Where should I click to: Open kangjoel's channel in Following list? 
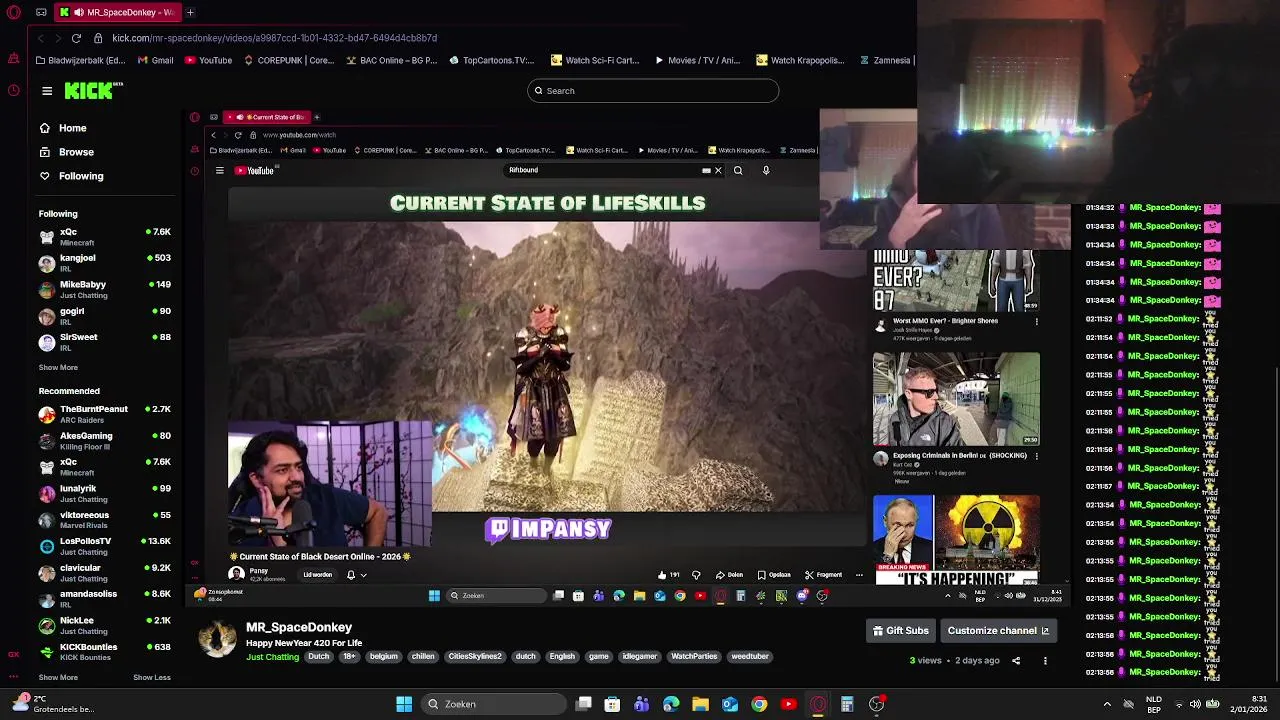pyautogui.click(x=105, y=263)
